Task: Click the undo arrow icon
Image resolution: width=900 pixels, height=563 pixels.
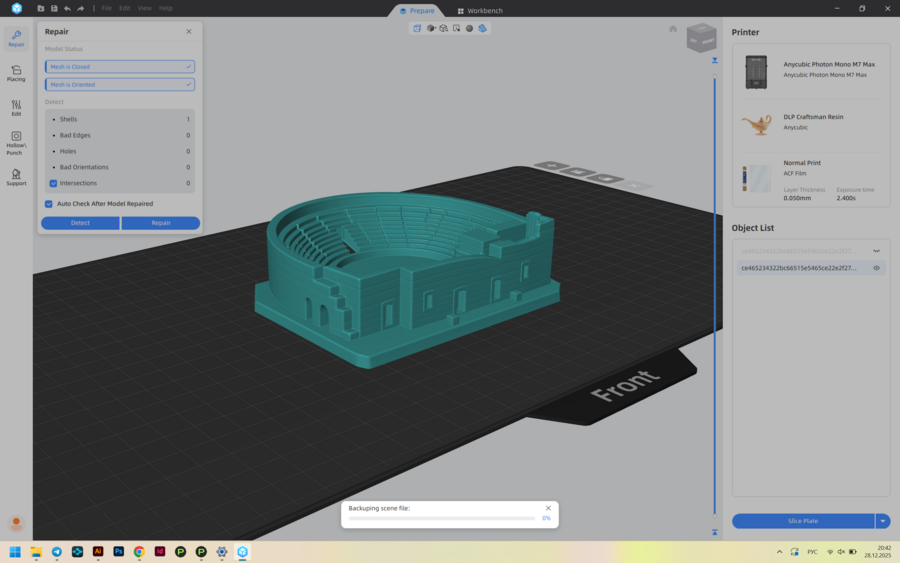Action: (x=67, y=8)
